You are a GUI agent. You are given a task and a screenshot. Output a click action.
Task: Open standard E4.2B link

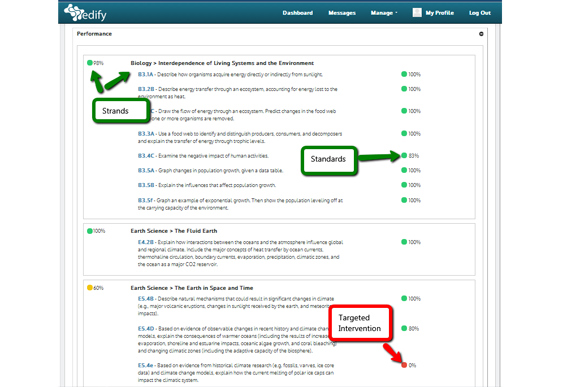[x=145, y=242]
